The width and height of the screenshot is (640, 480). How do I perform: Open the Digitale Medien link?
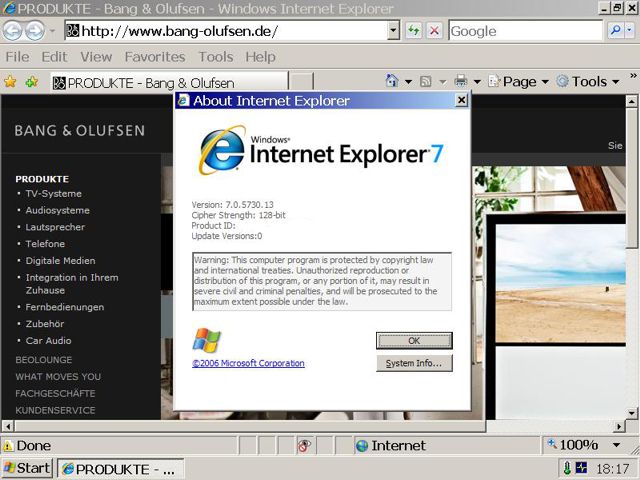[x=60, y=260]
